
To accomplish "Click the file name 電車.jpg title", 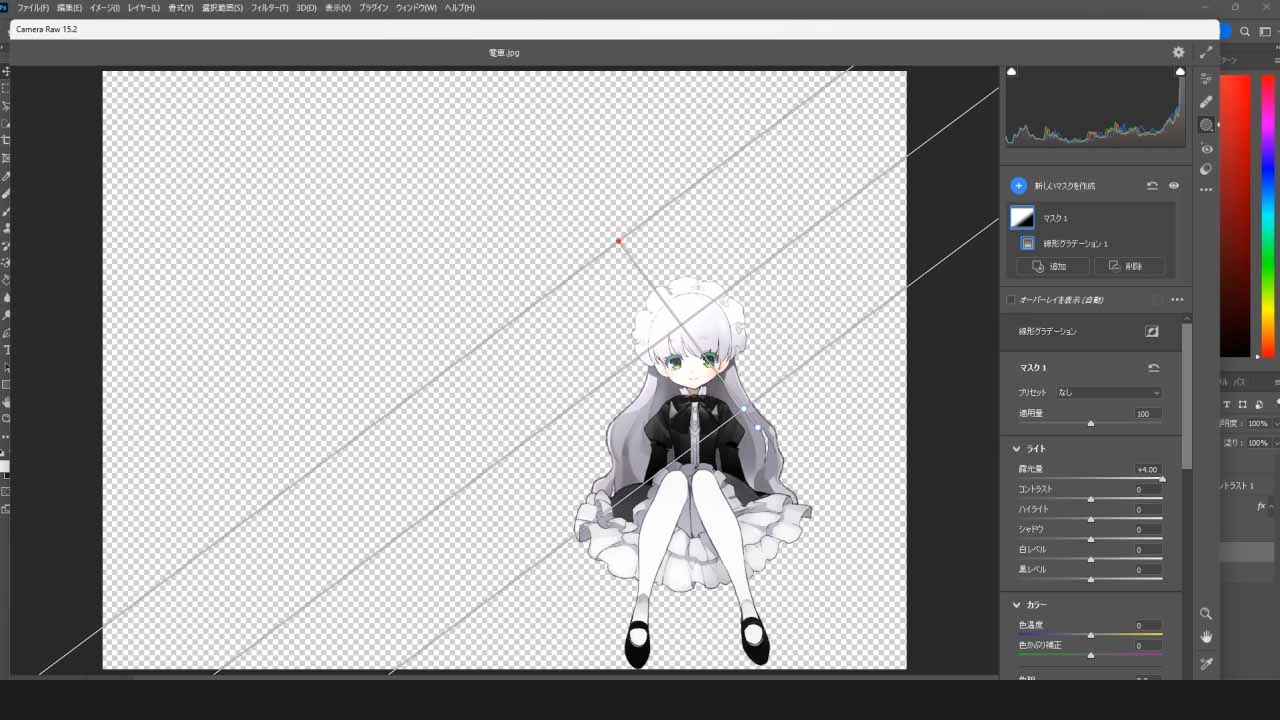I will (504, 53).
